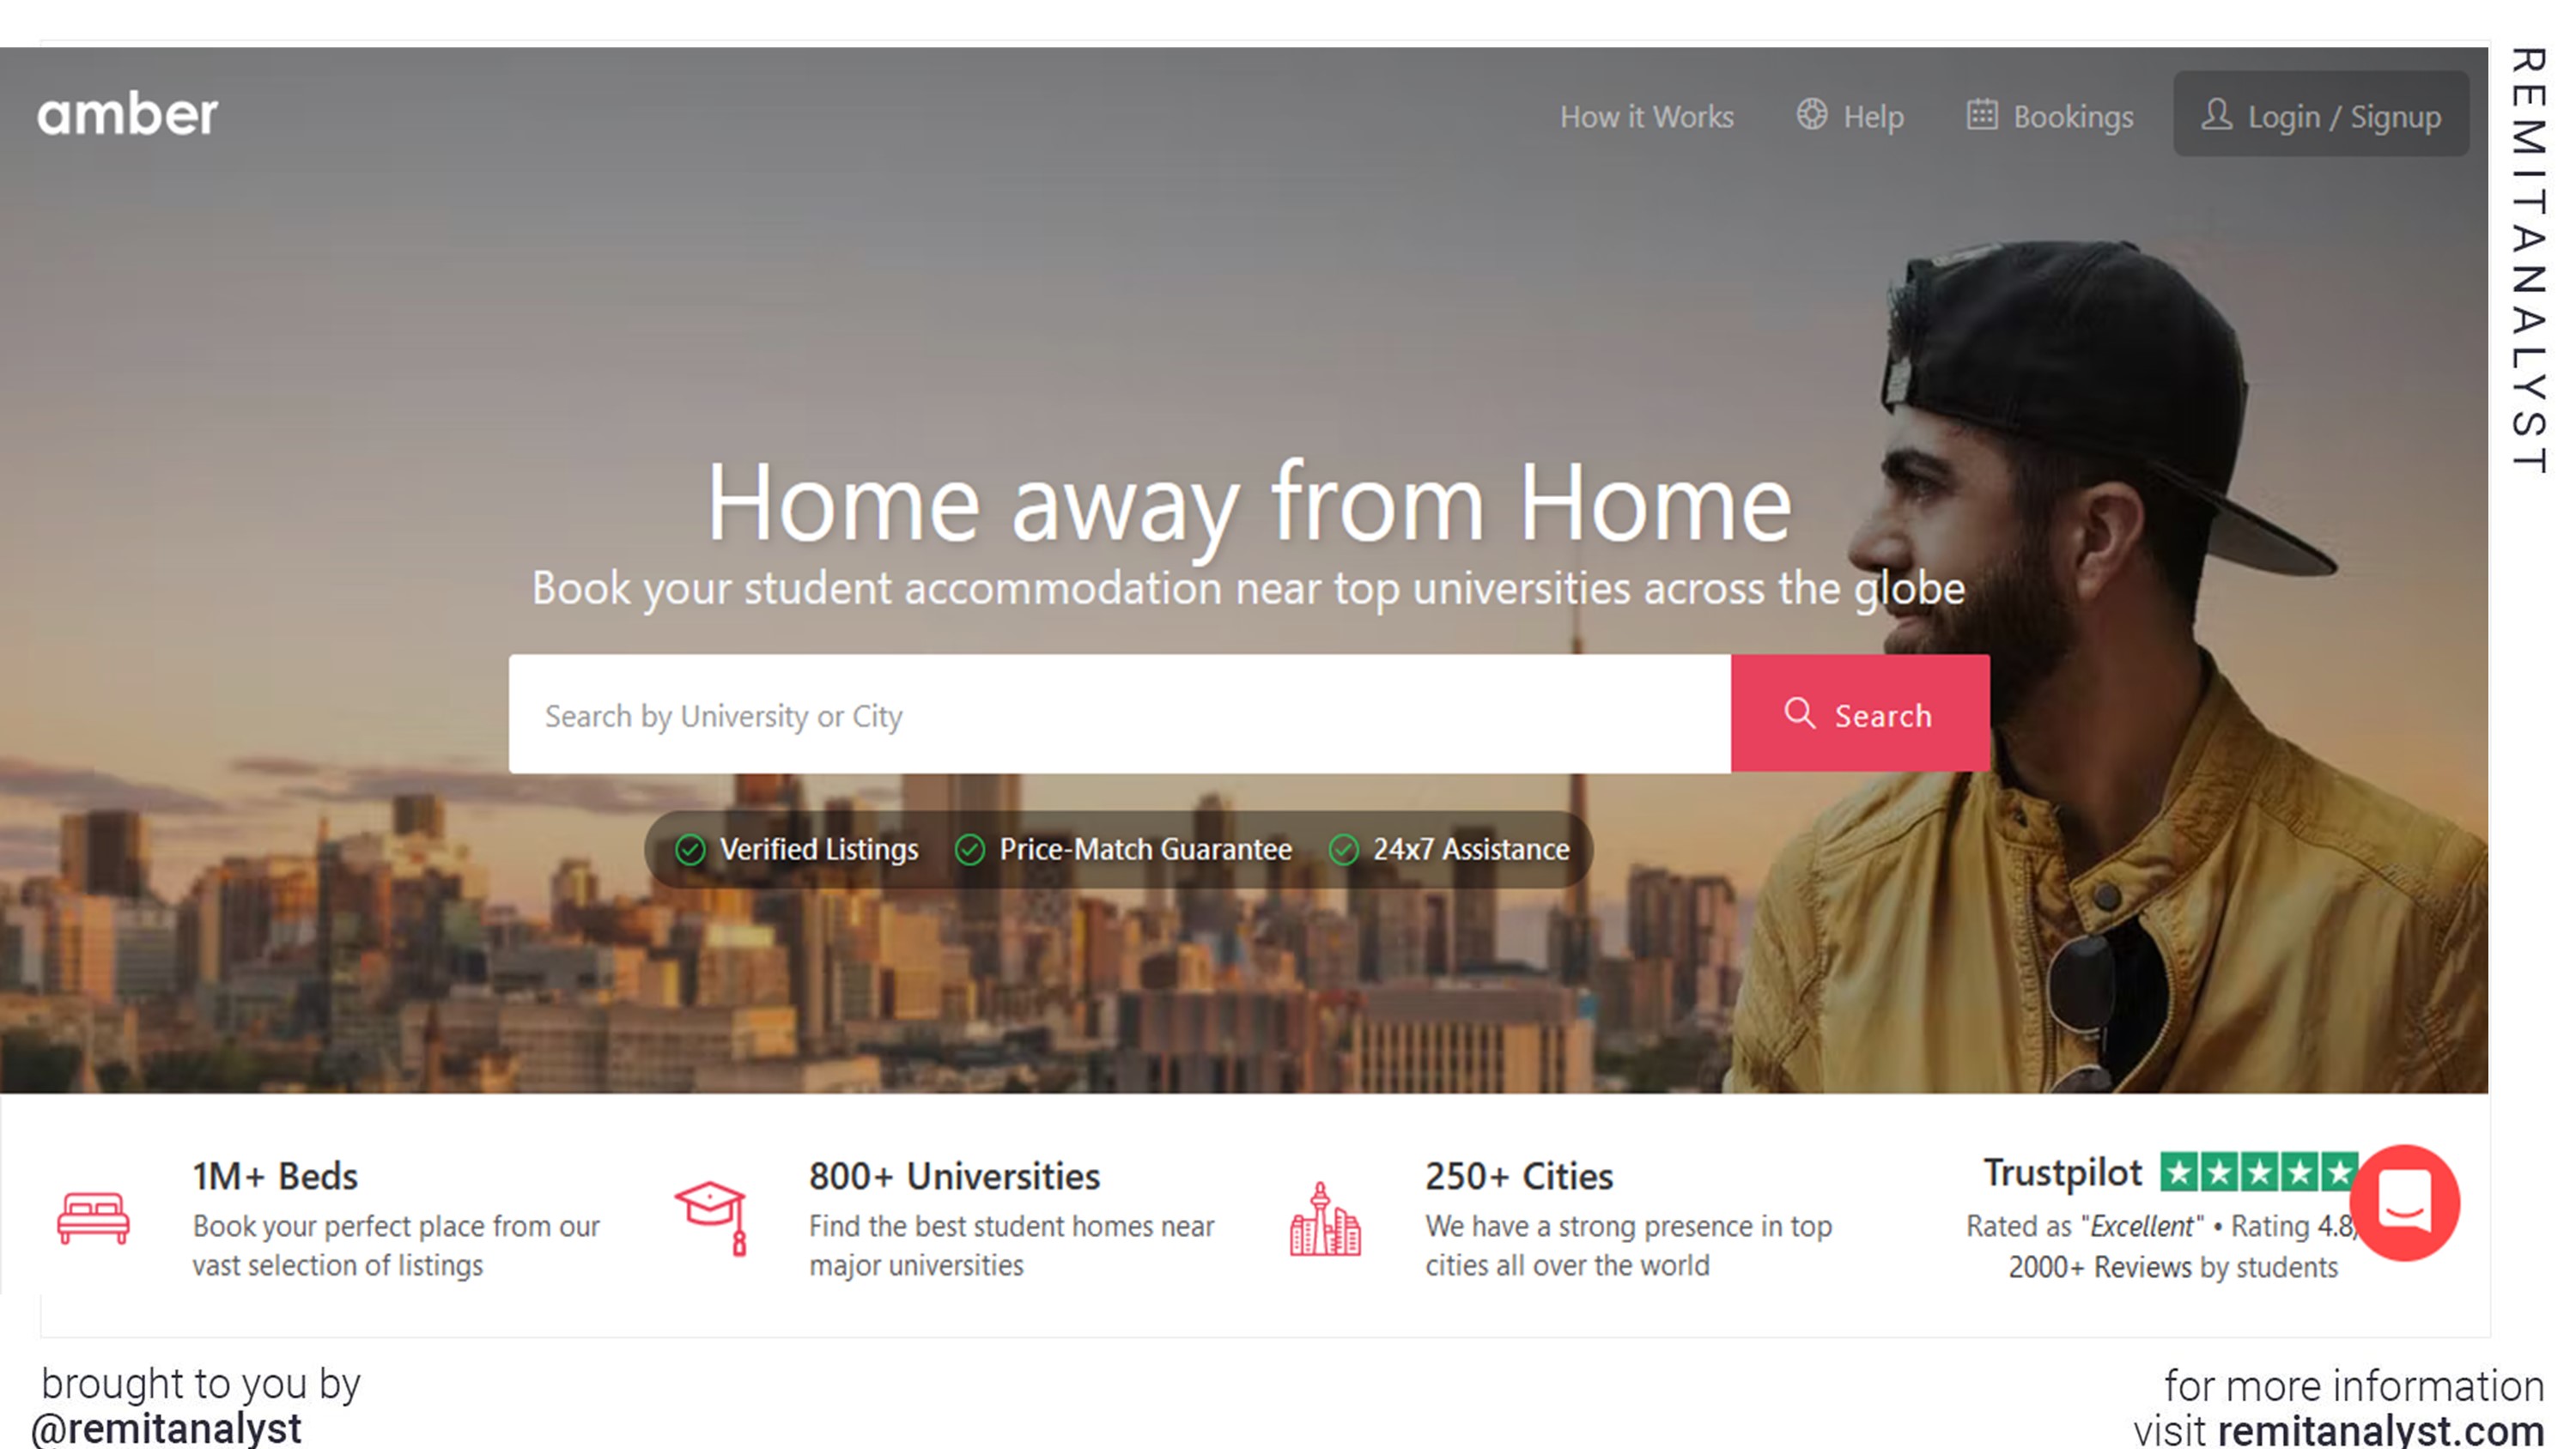Click the red Search button

pos(1857,715)
